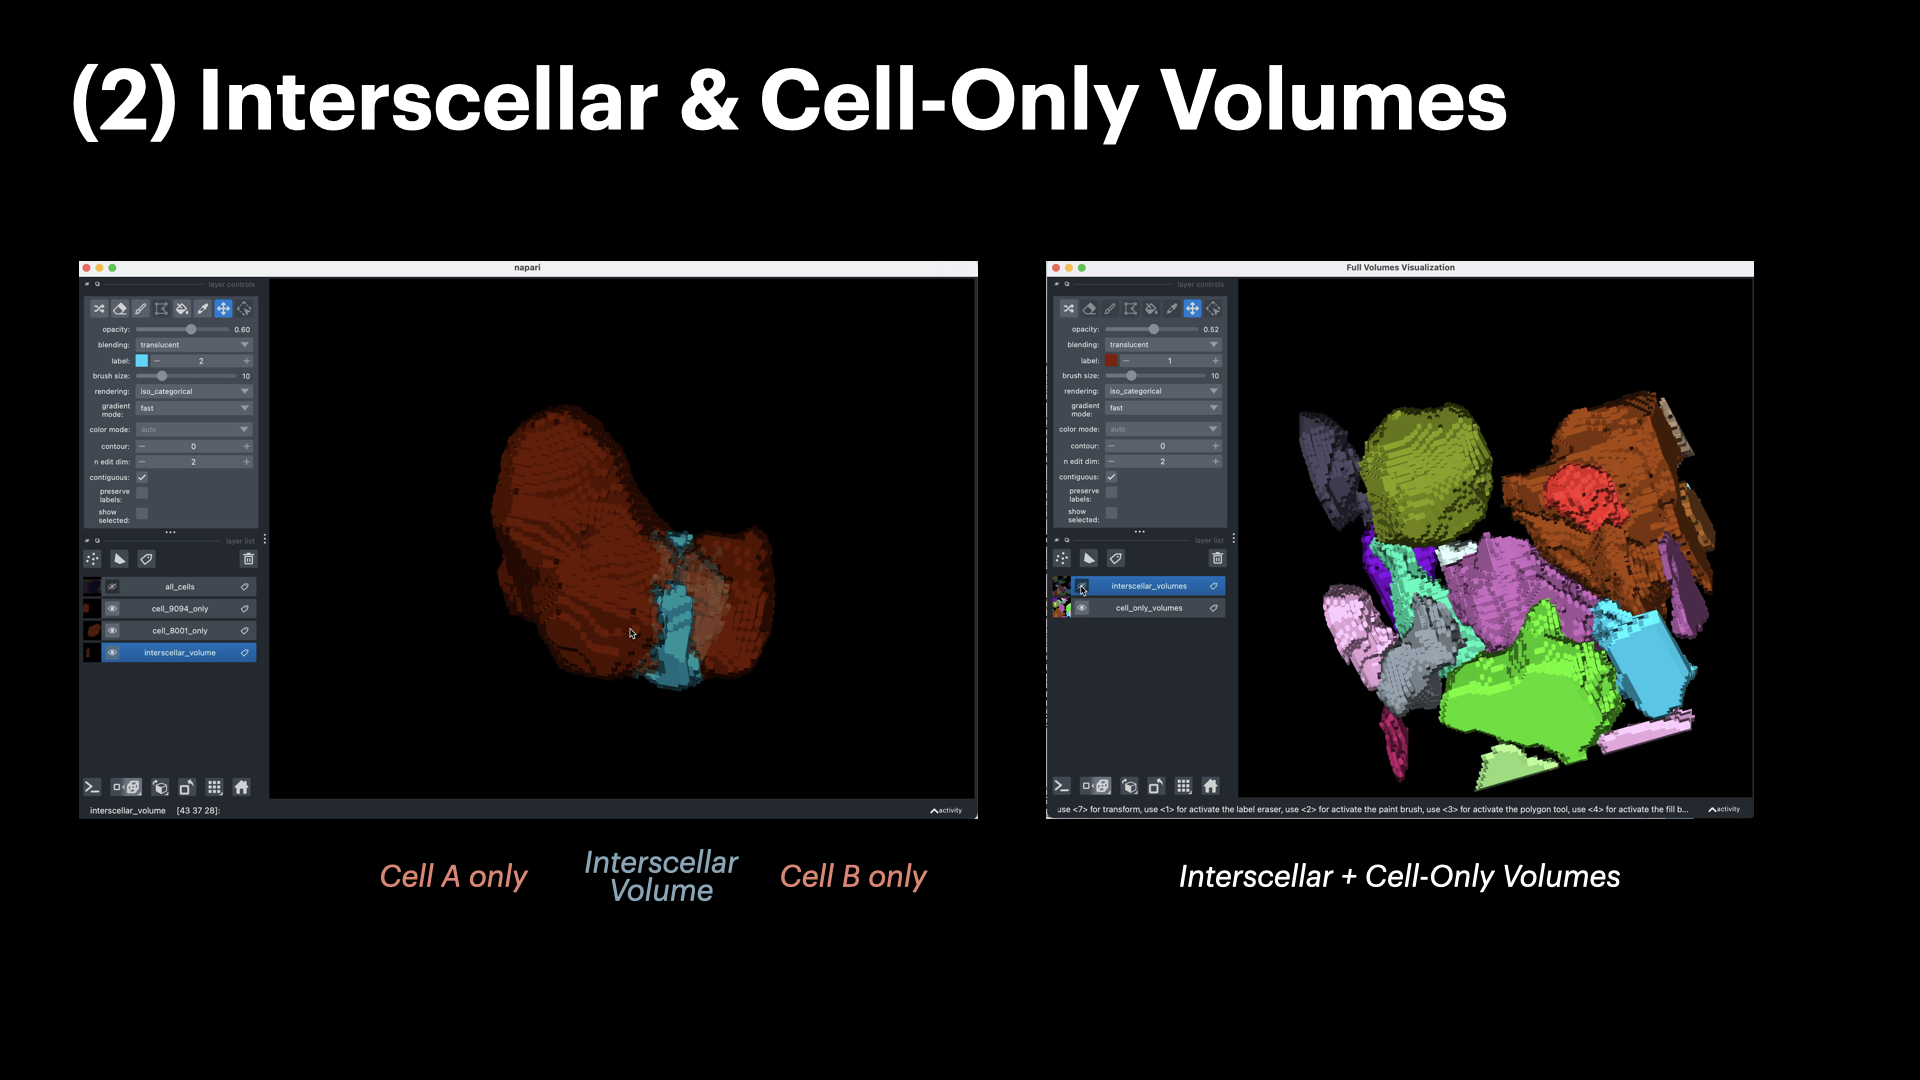This screenshot has width=1920, height=1080.
Task: Open gradient mode dropdown in Full Volumes Visualization
Action: click(1163, 408)
